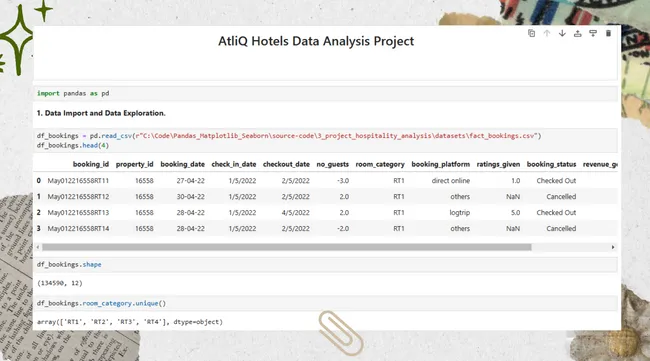
Task: Click the room_category.unique() code cell
Action: point(325,303)
